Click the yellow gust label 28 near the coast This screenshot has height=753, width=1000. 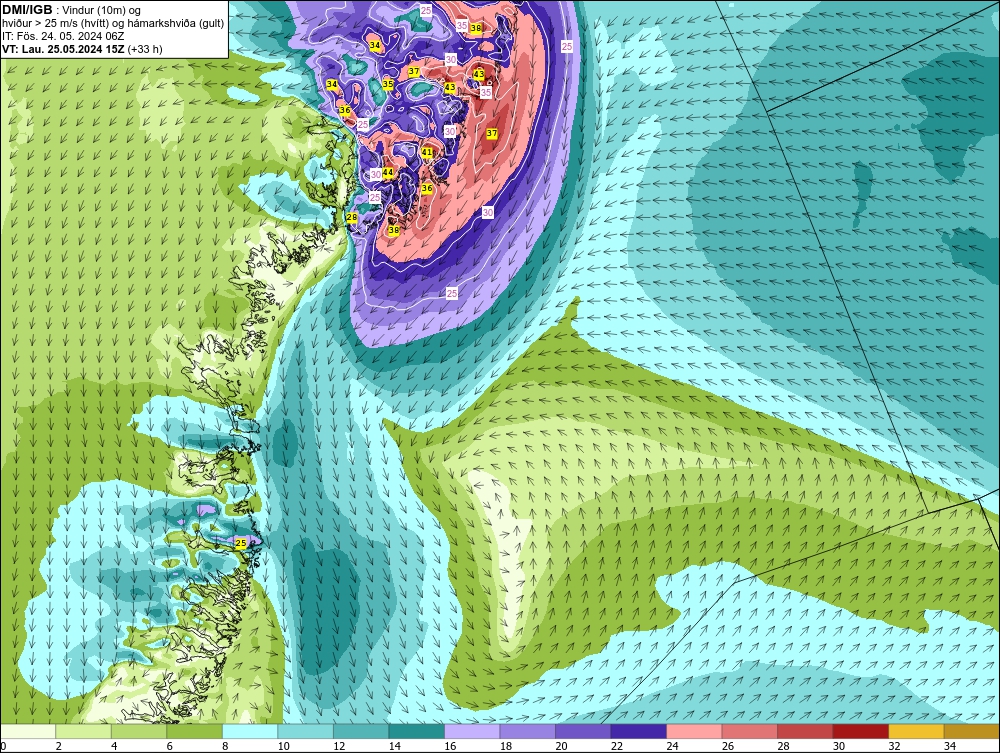(x=351, y=217)
